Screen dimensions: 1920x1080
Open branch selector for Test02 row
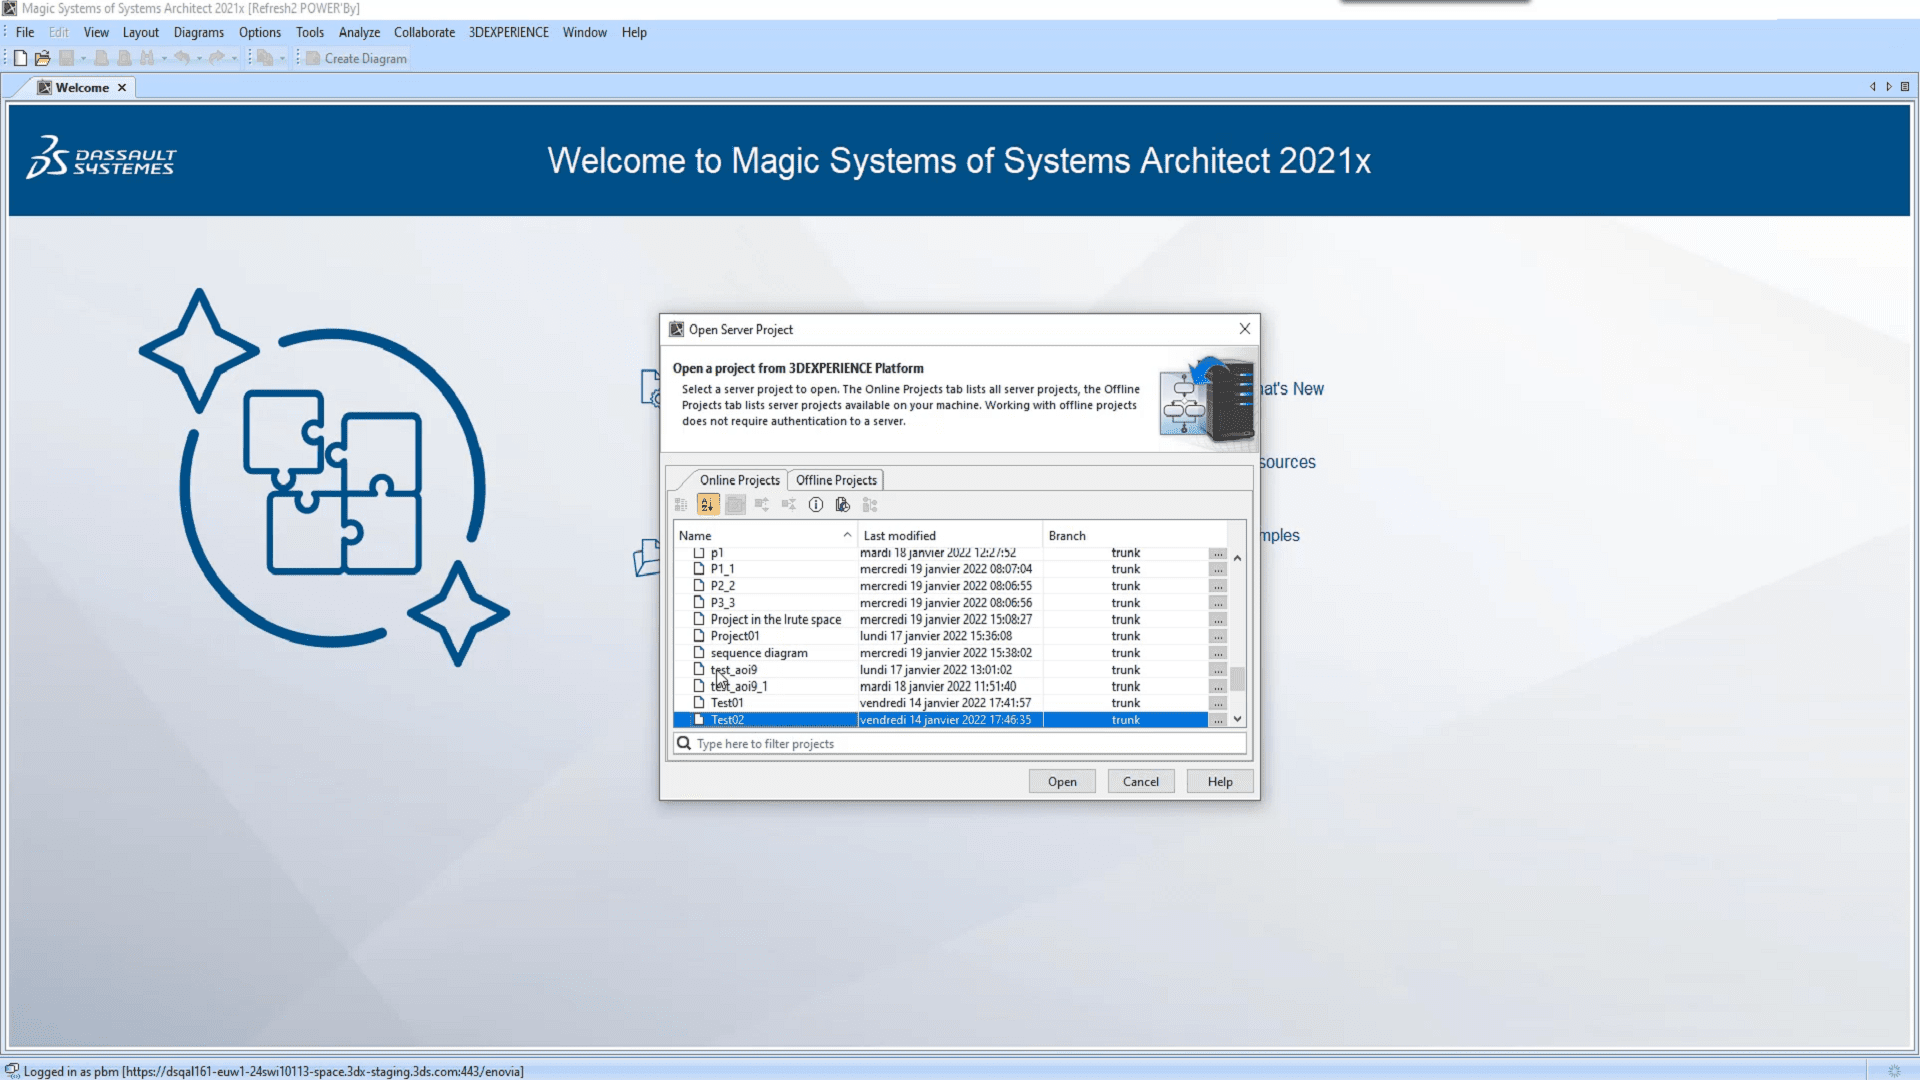pyautogui.click(x=1218, y=720)
